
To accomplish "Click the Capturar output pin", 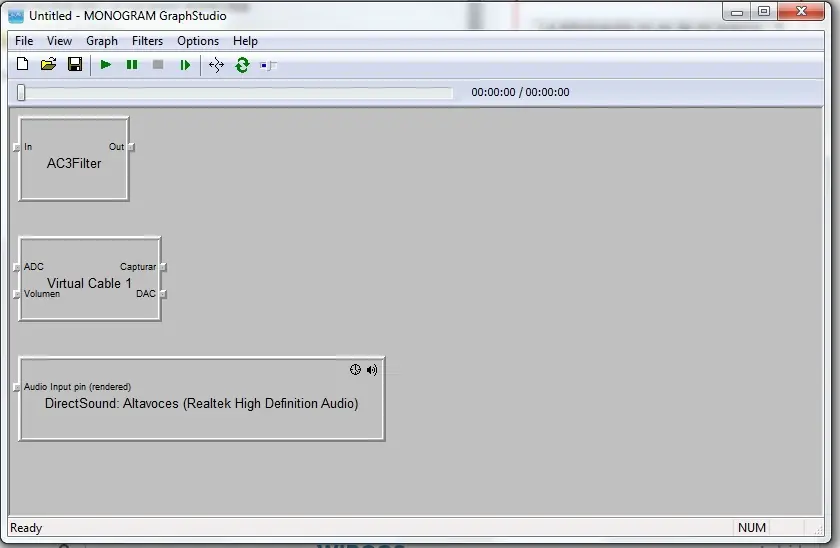I will click(x=164, y=267).
